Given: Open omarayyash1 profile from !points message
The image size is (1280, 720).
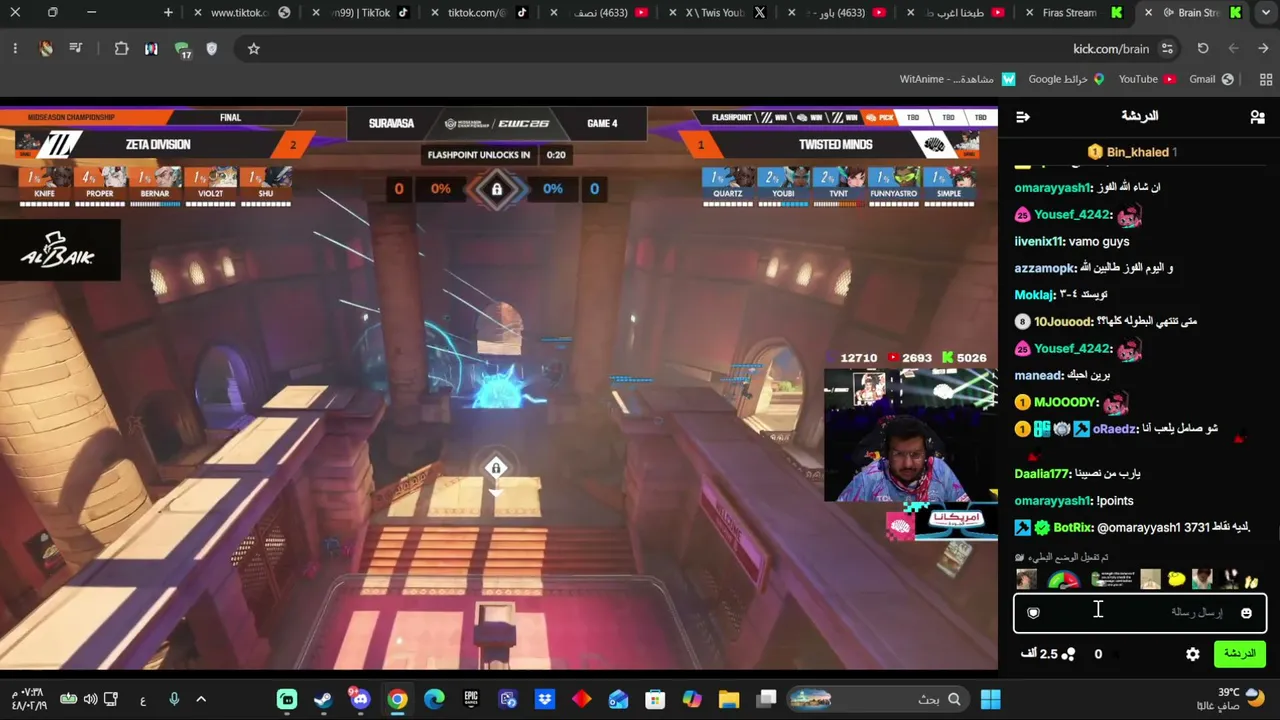Looking at the screenshot, I should (1052, 501).
